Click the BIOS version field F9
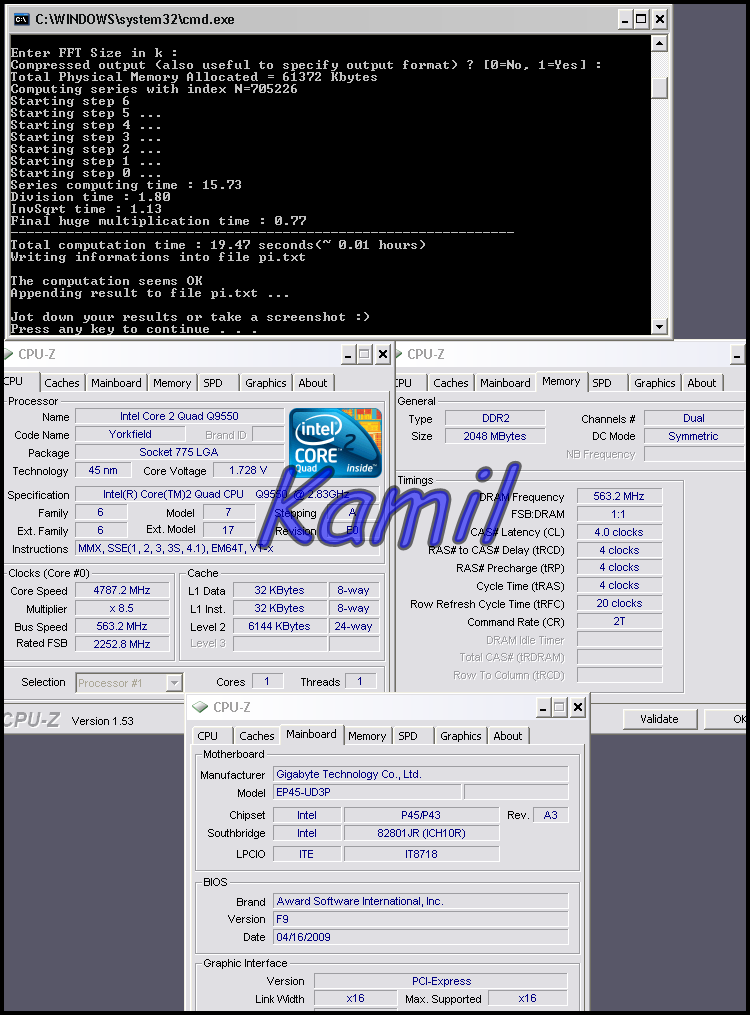The image size is (750, 1015). 421,919
